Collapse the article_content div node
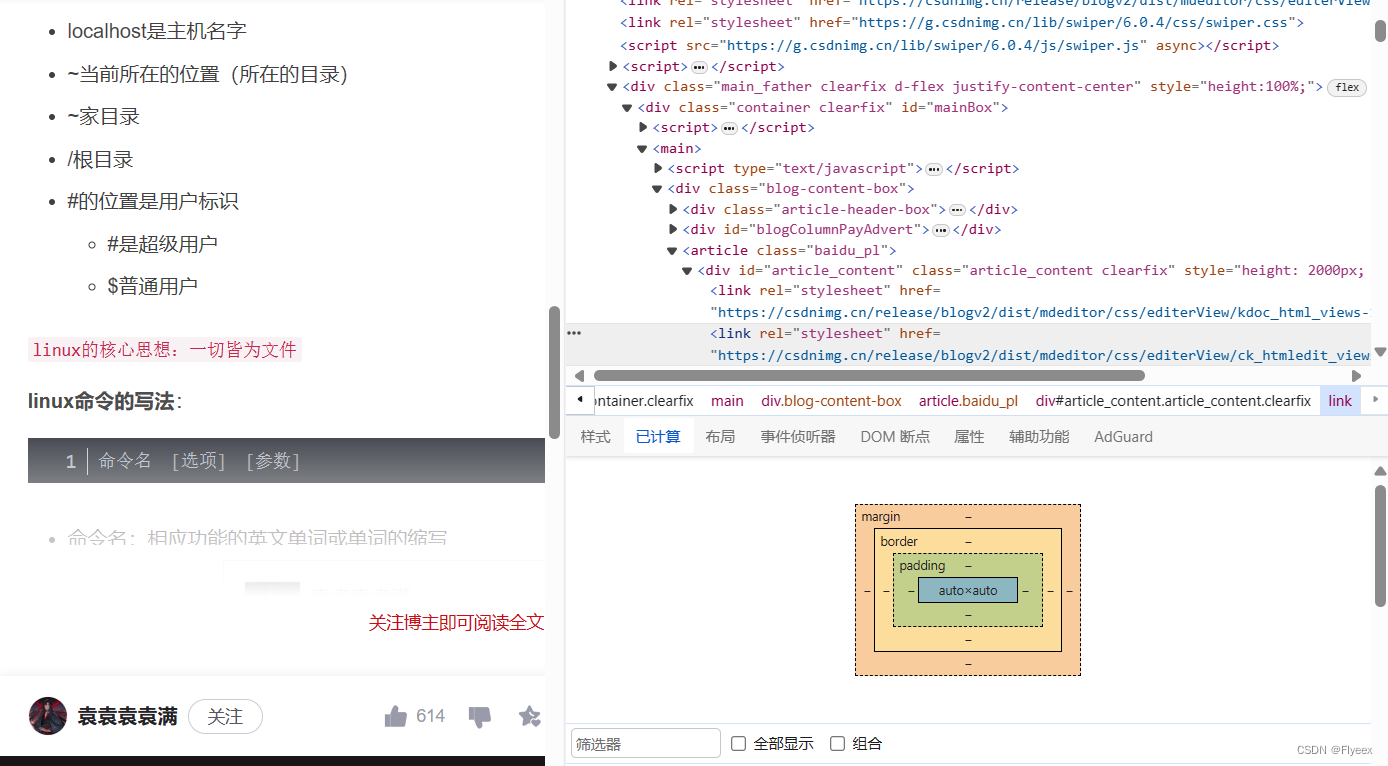Screen dimensions: 1388x766 687,270
